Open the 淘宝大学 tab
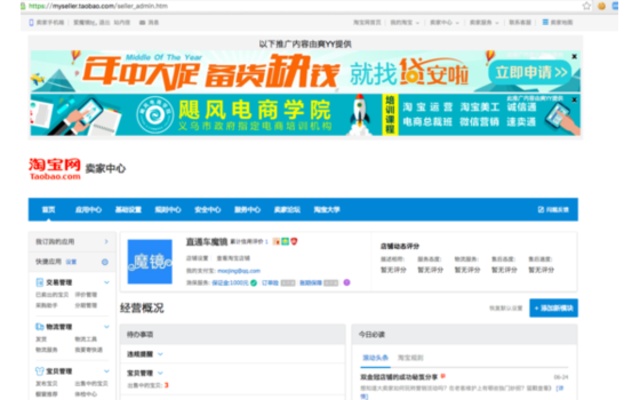Image resolution: width=640 pixels, height=400 pixels. tap(327, 209)
